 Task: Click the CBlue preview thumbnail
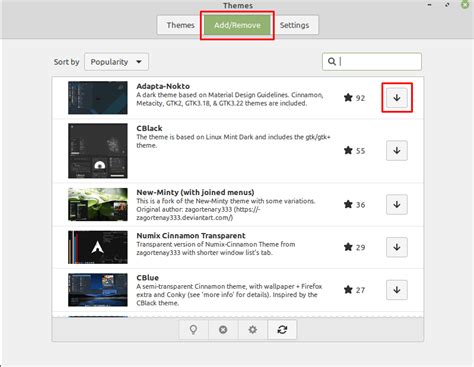coord(98,290)
